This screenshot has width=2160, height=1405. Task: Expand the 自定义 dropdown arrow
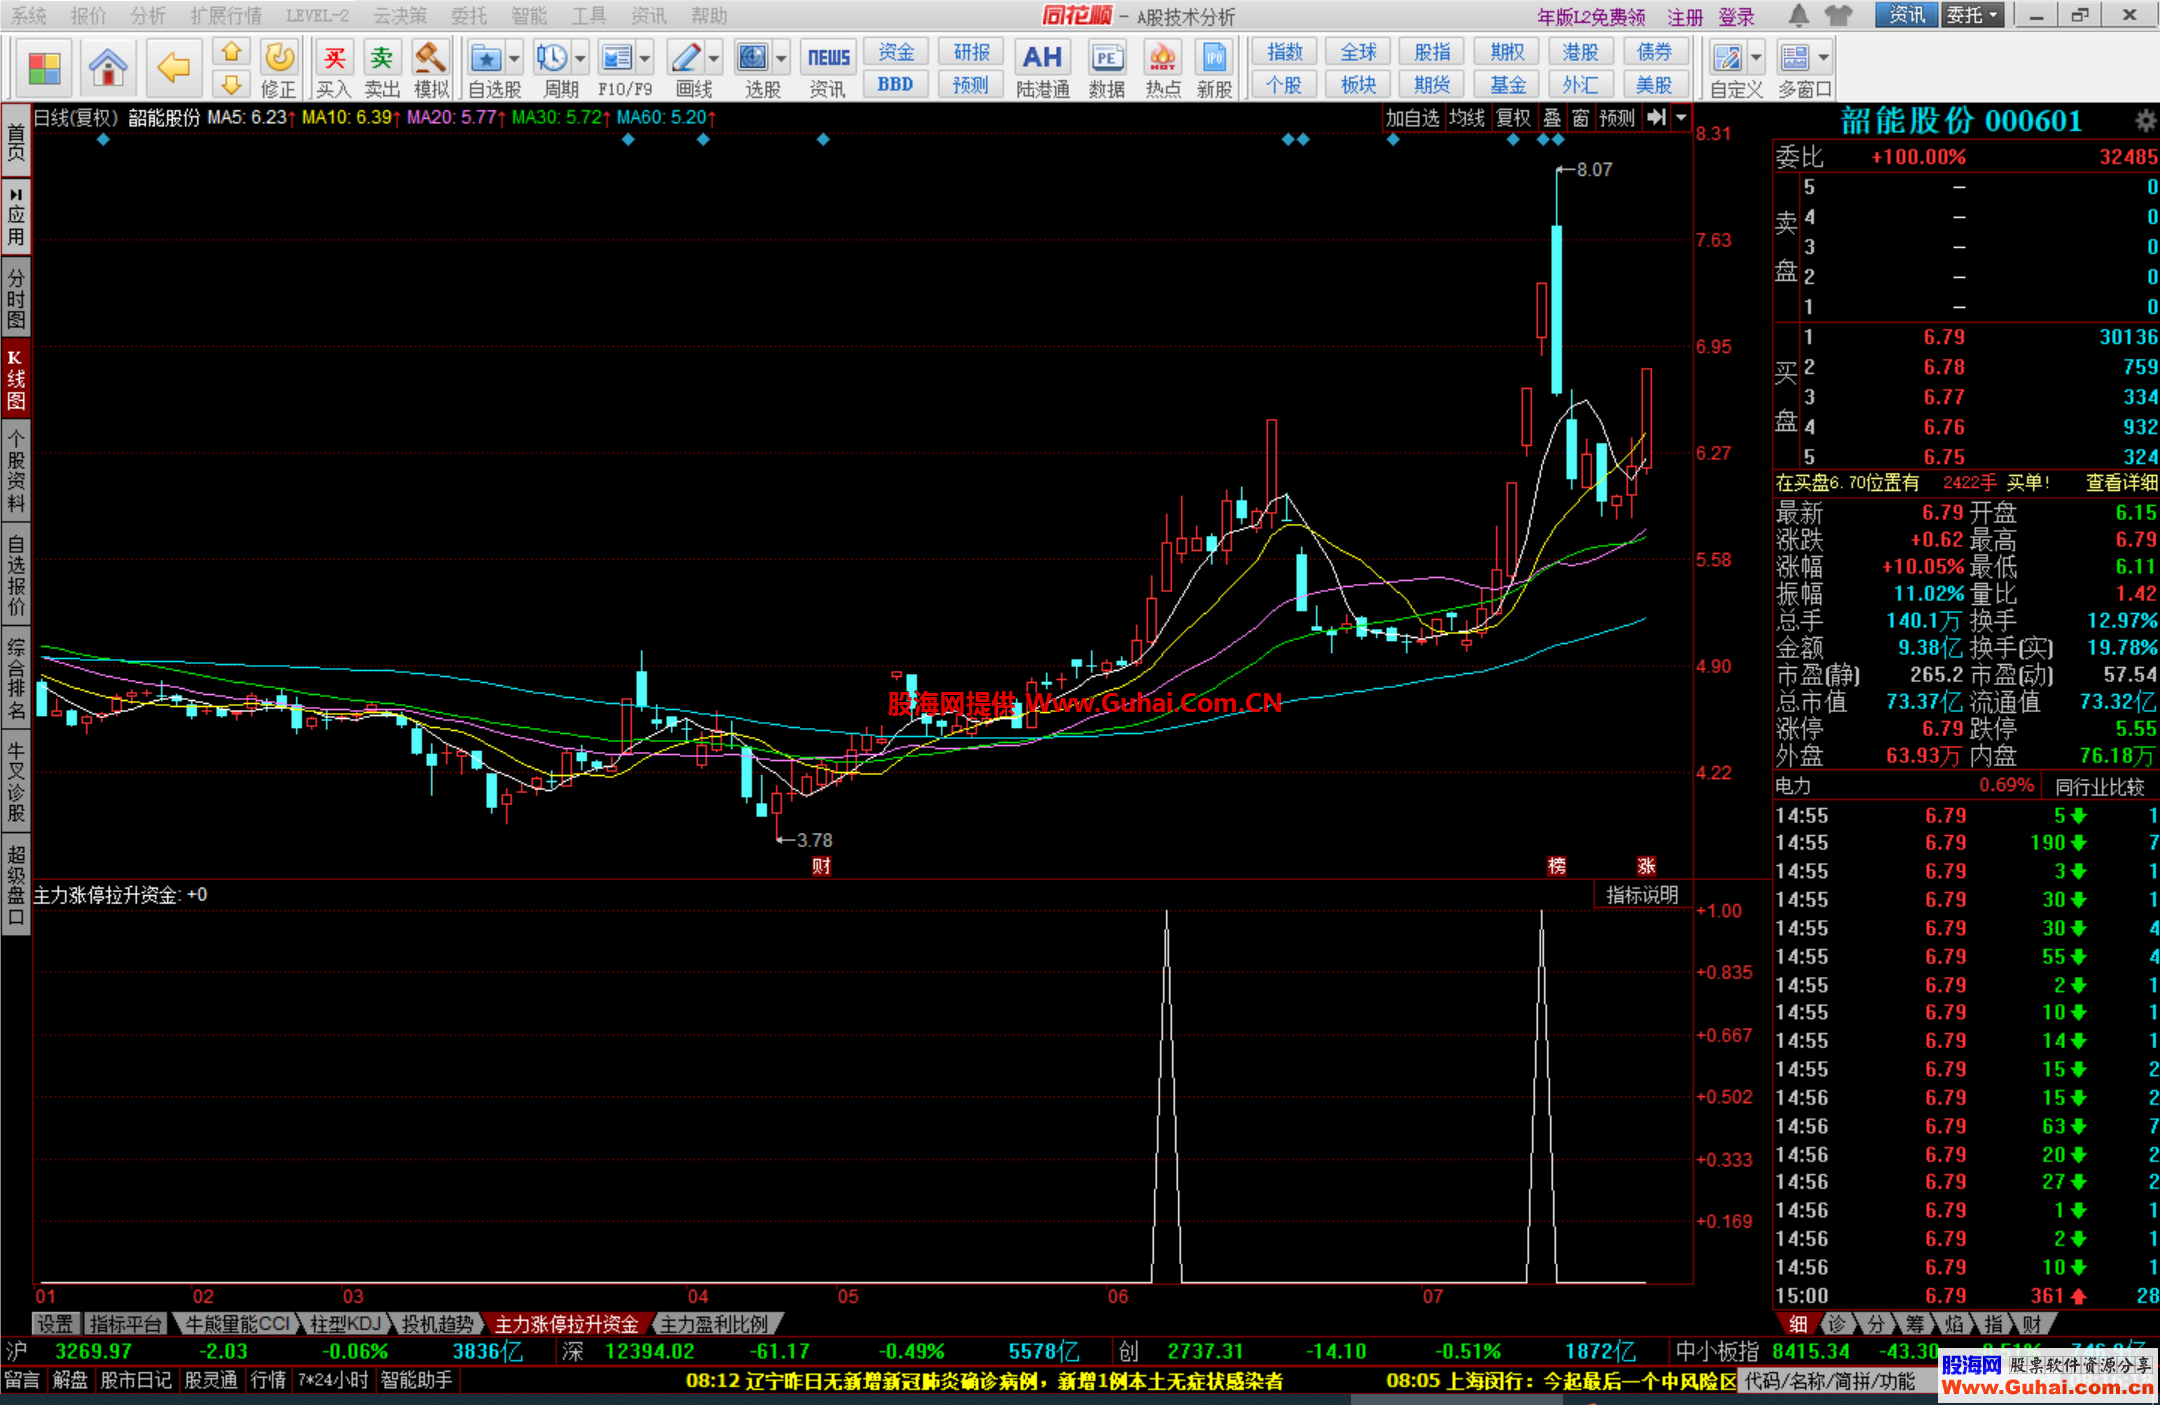click(x=1756, y=58)
